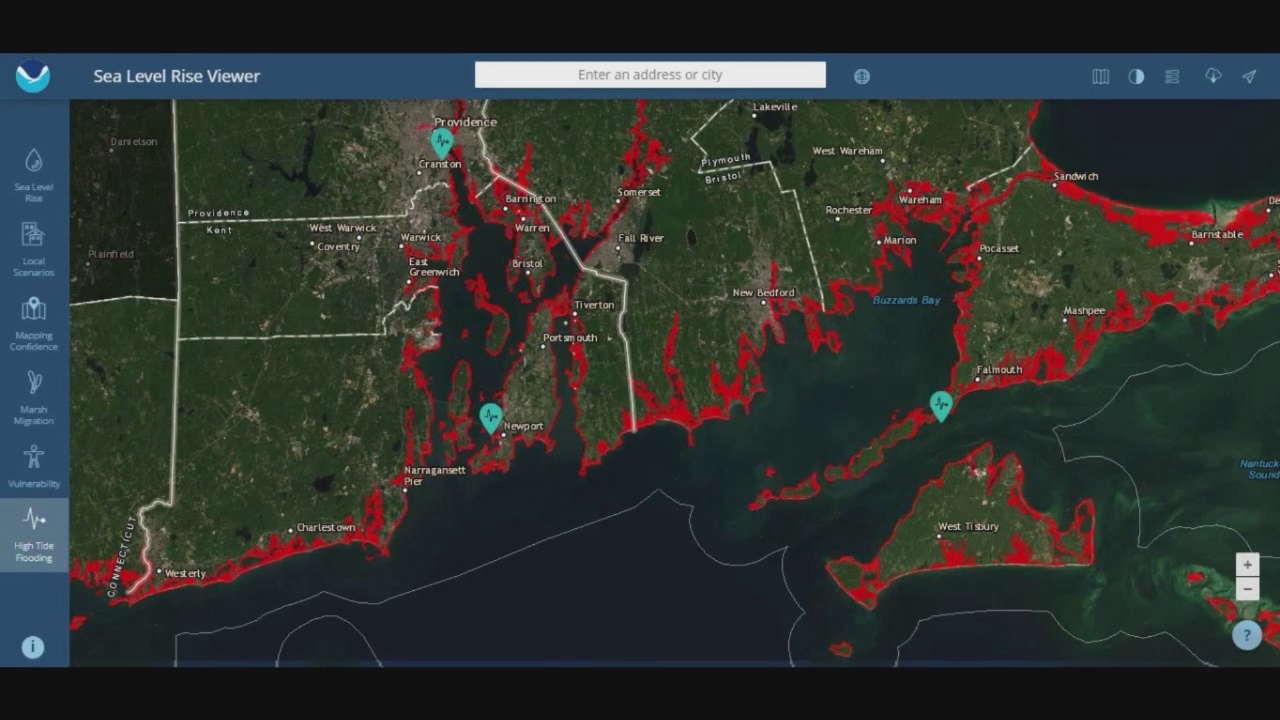
Task: Click the data download icon
Action: click(x=1212, y=76)
